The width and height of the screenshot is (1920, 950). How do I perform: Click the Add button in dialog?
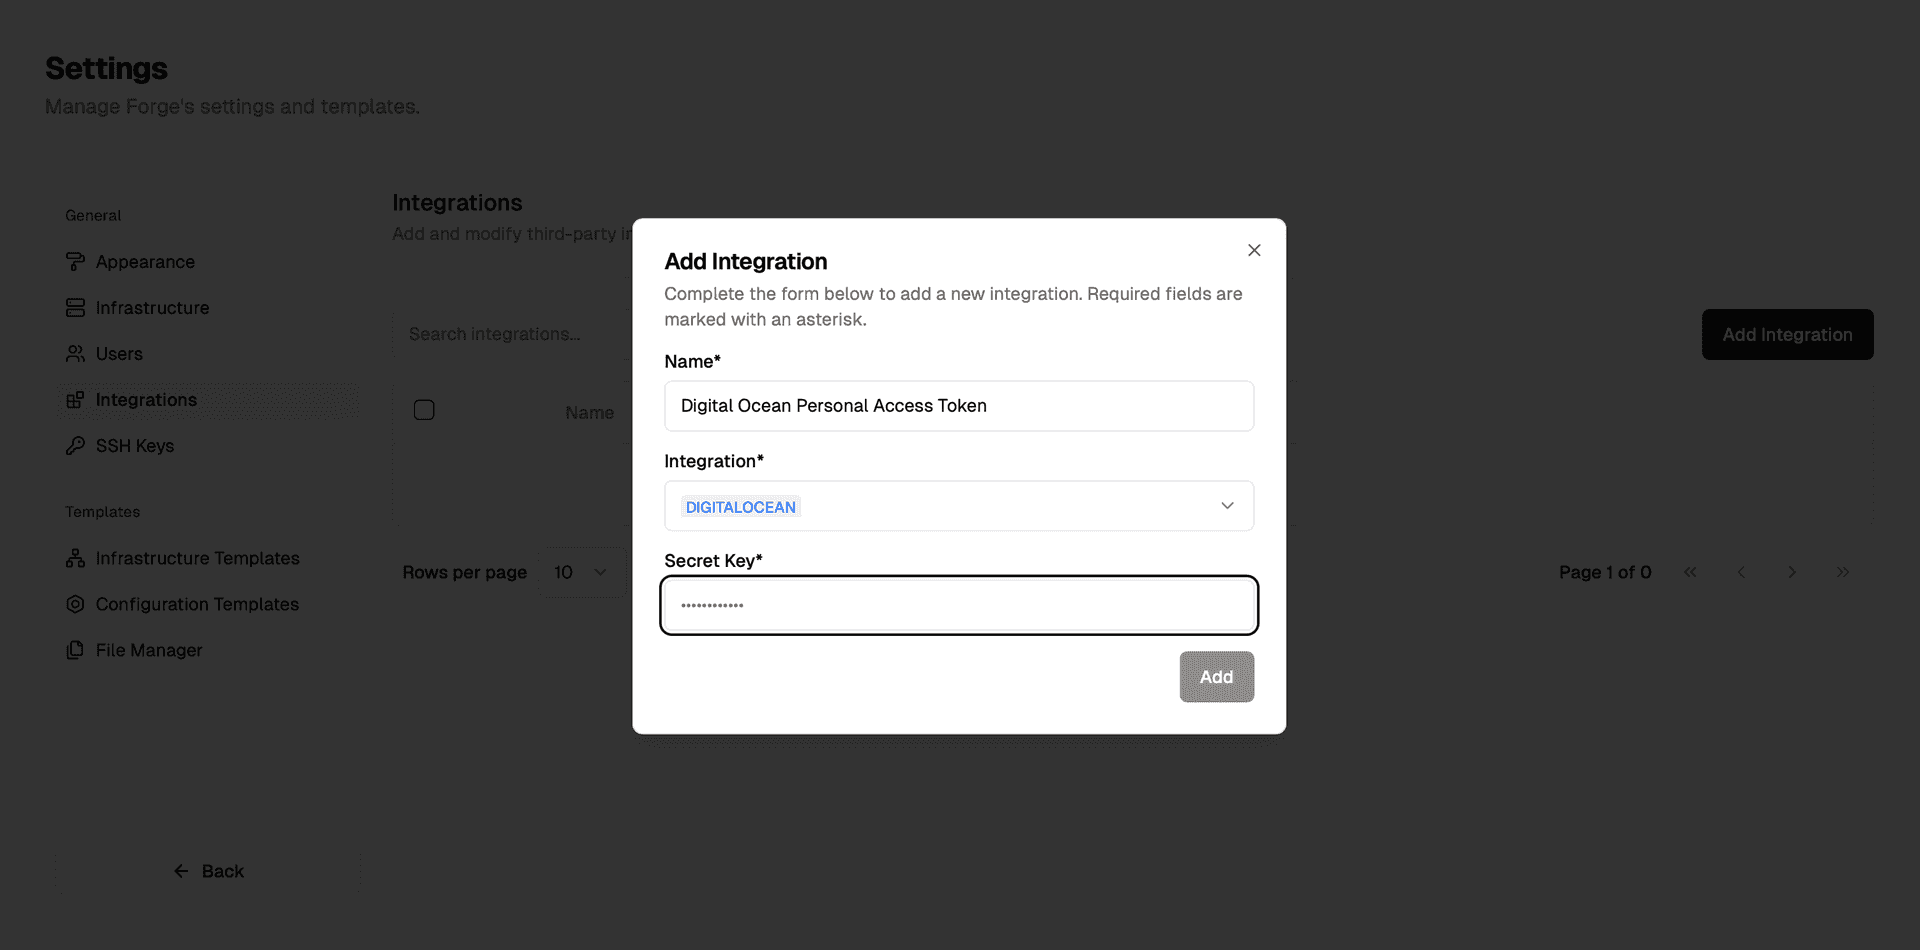coord(1216,677)
